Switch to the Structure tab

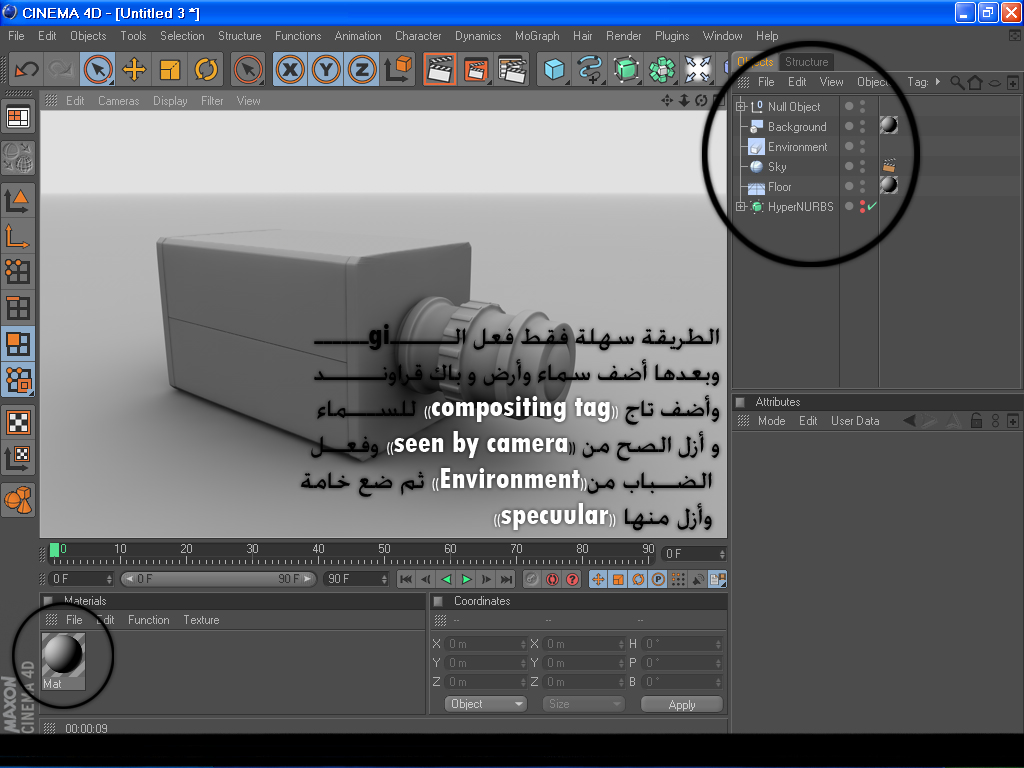click(x=807, y=62)
